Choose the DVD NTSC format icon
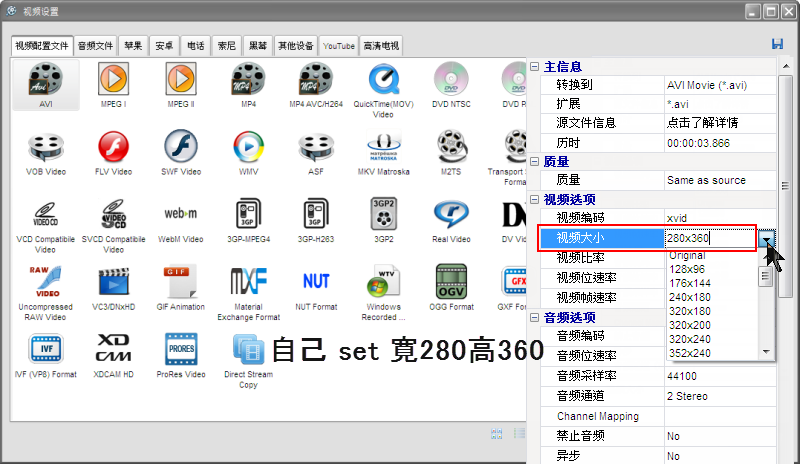This screenshot has height=464, width=800. click(451, 79)
